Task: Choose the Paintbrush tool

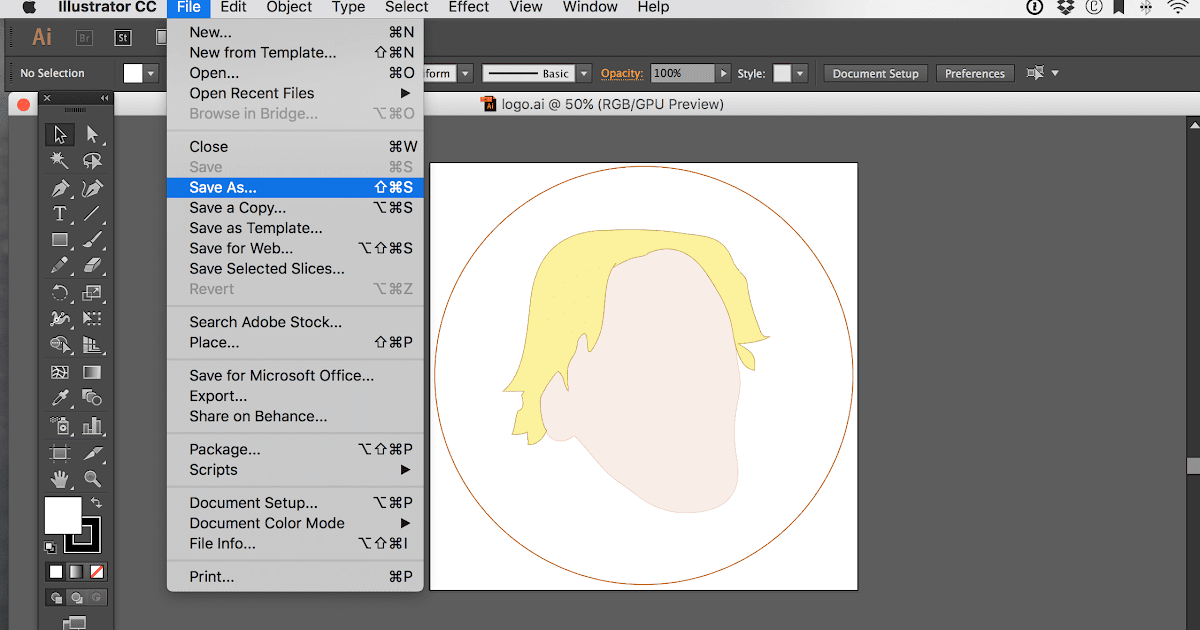Action: [x=92, y=240]
